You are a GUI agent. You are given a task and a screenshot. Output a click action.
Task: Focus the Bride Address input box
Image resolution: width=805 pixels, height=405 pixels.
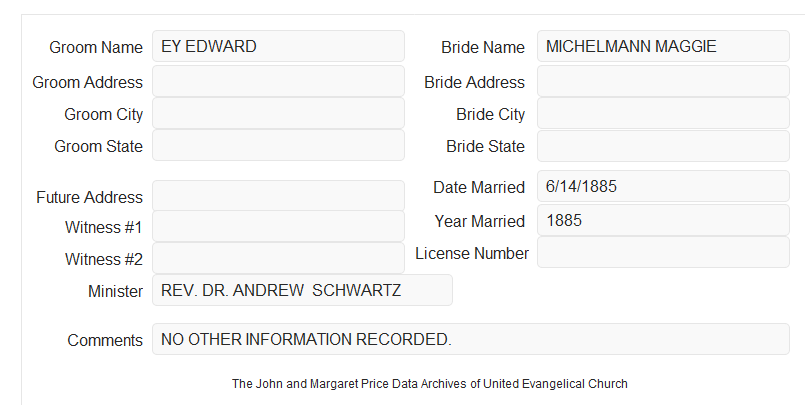pyautogui.click(x=663, y=81)
